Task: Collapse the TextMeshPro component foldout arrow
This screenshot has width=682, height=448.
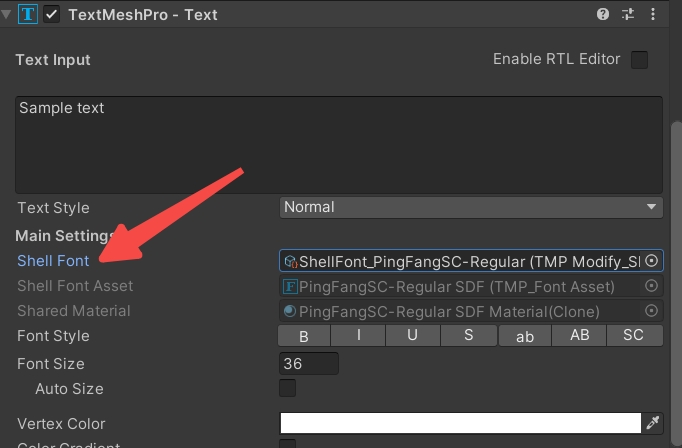Action: tap(8, 15)
